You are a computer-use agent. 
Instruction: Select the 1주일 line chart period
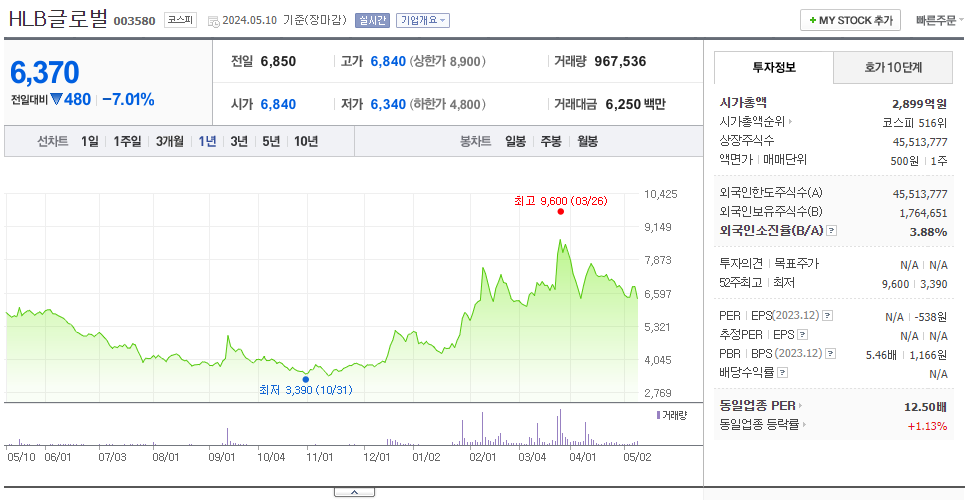(x=127, y=141)
